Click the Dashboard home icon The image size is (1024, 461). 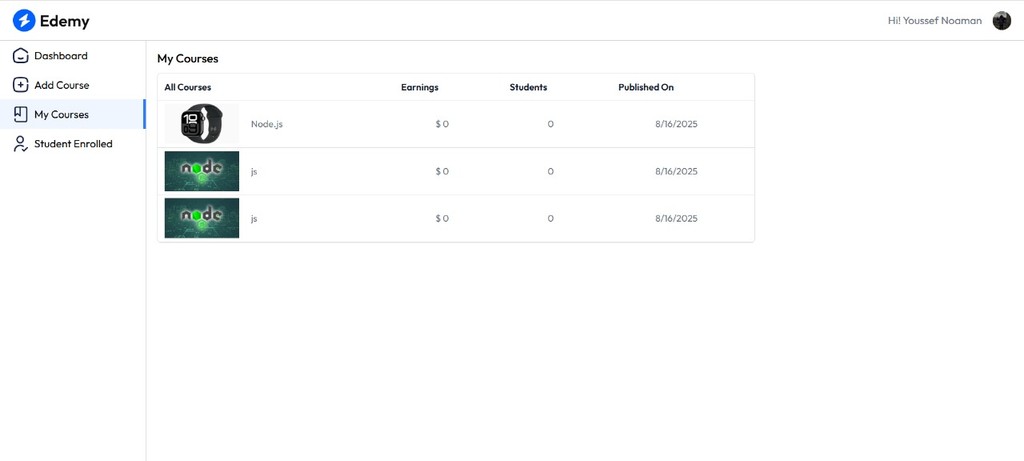[20, 56]
